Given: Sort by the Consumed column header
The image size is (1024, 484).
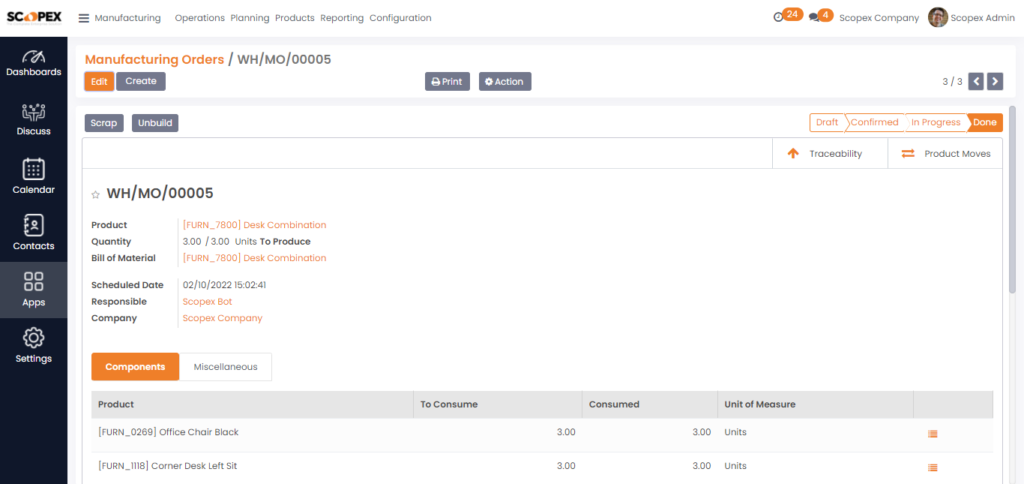Looking at the screenshot, I should pos(650,405).
